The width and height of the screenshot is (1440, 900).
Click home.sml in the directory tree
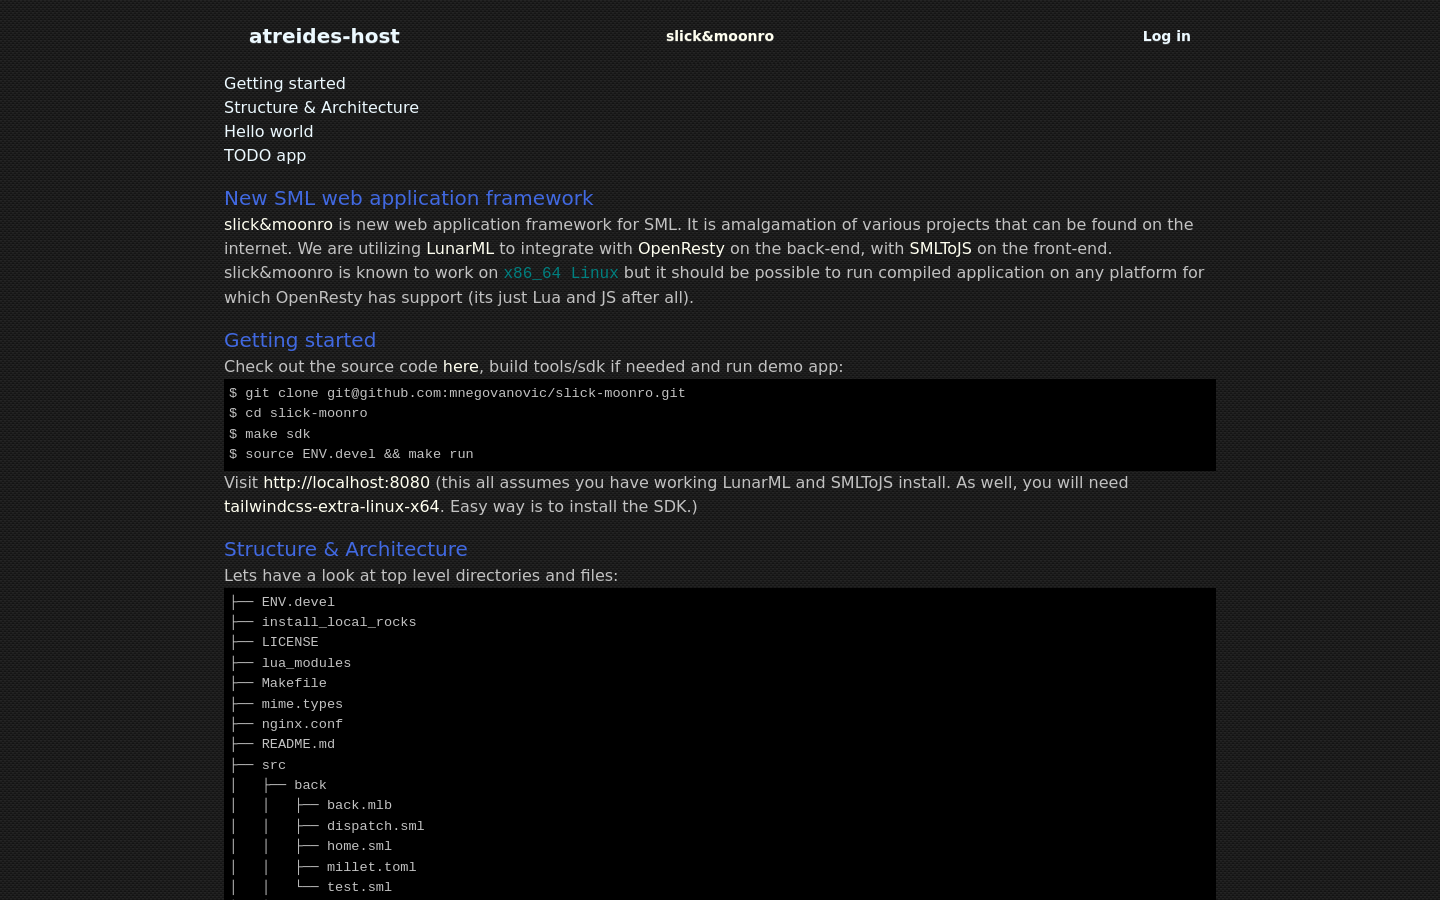(359, 846)
